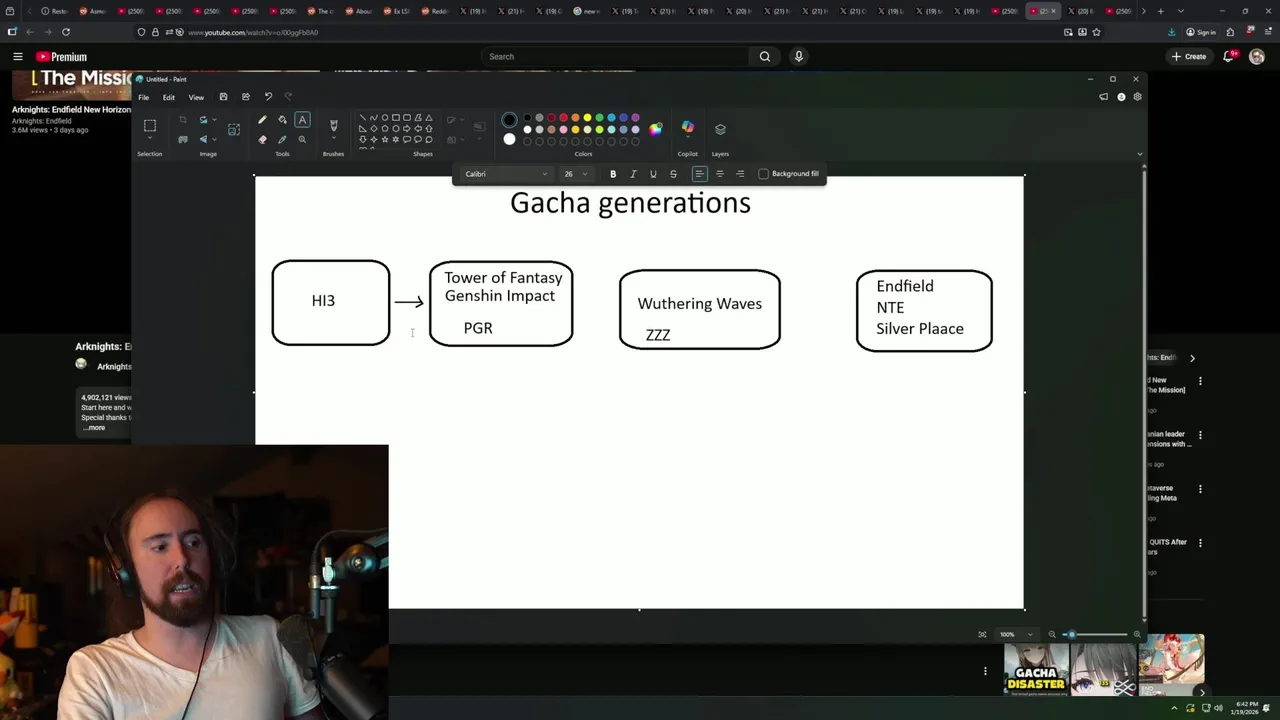Viewport: 1280px width, 720px height.
Task: Open the taskbar volume speaker icon
Action: [x=1218, y=708]
